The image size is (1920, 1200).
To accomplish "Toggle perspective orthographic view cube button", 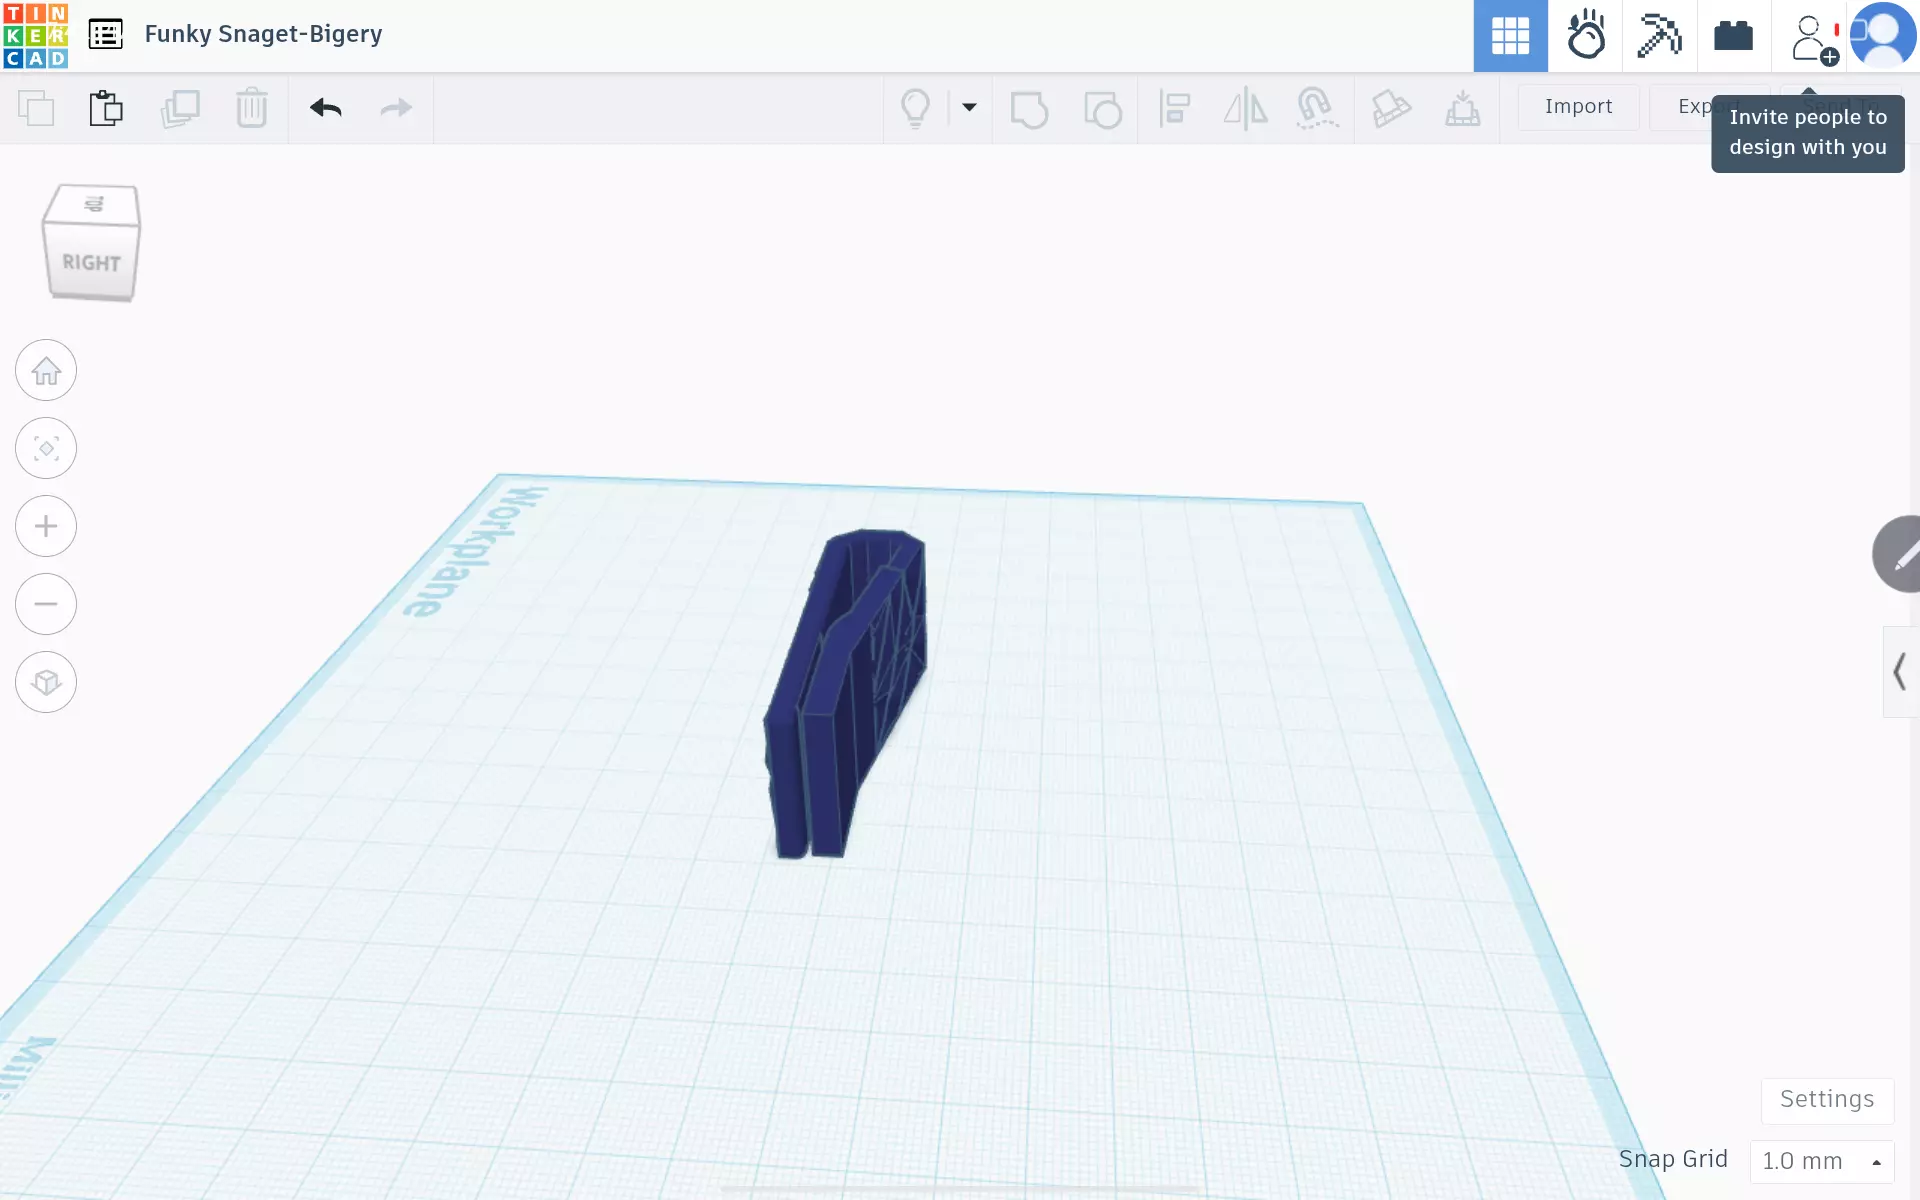I will coord(46,682).
